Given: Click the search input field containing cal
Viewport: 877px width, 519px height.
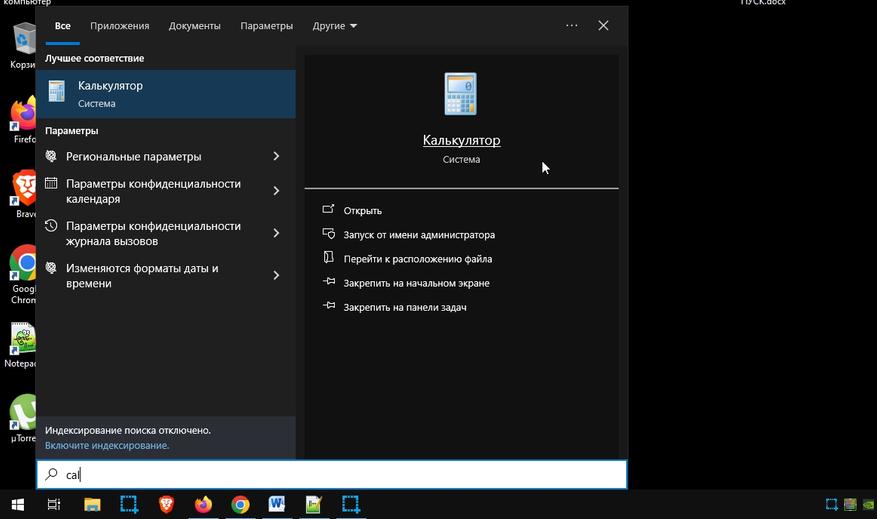Looking at the screenshot, I should [332, 474].
